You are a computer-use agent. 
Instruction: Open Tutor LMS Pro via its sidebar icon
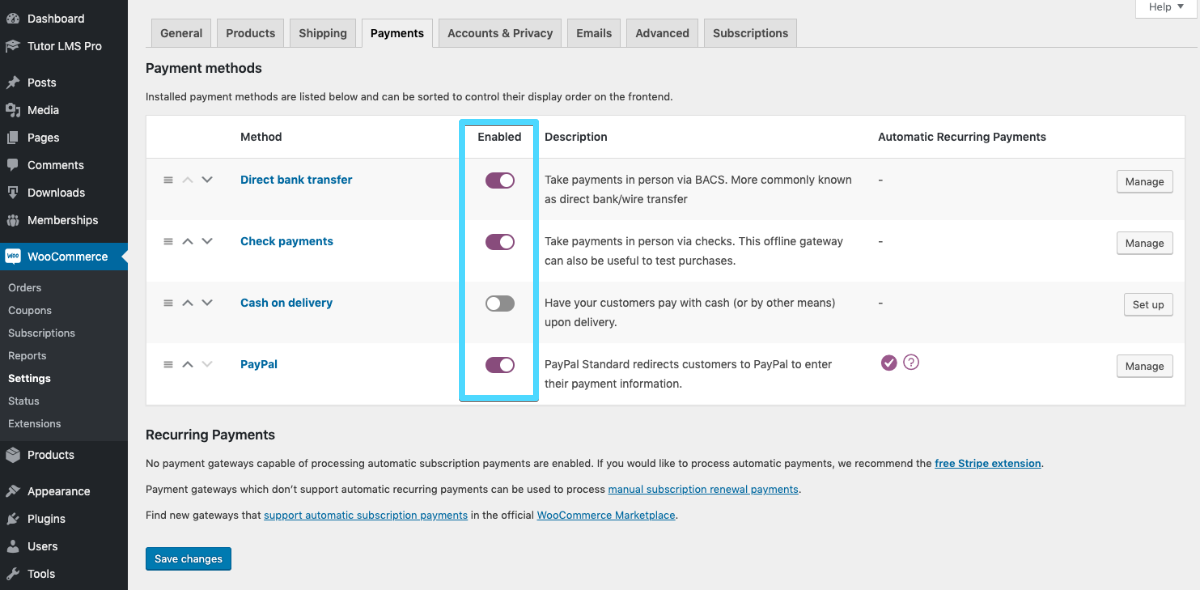click(13, 46)
